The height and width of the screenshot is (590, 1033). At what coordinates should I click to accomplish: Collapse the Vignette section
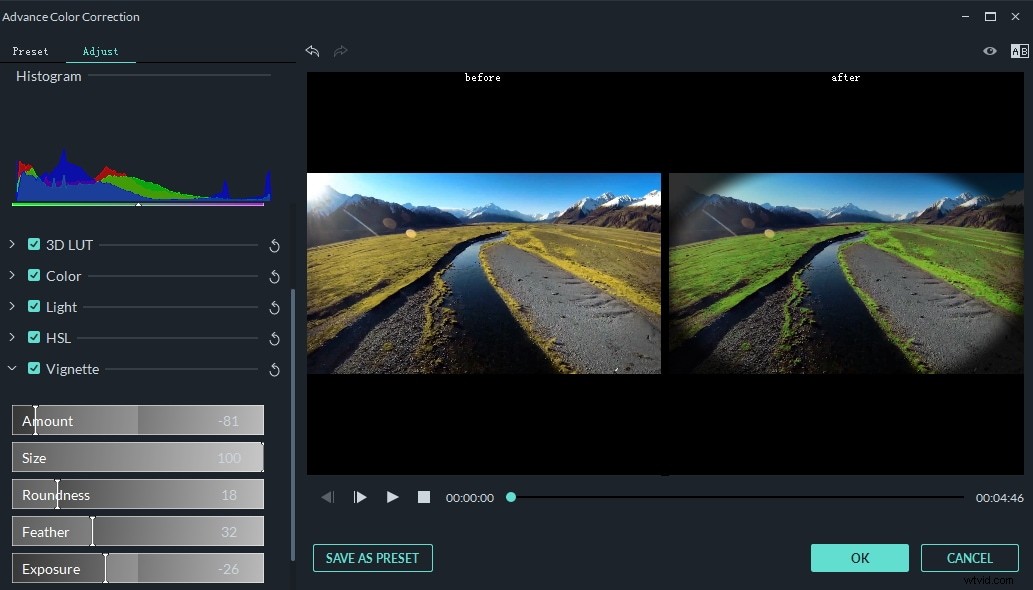pos(13,369)
